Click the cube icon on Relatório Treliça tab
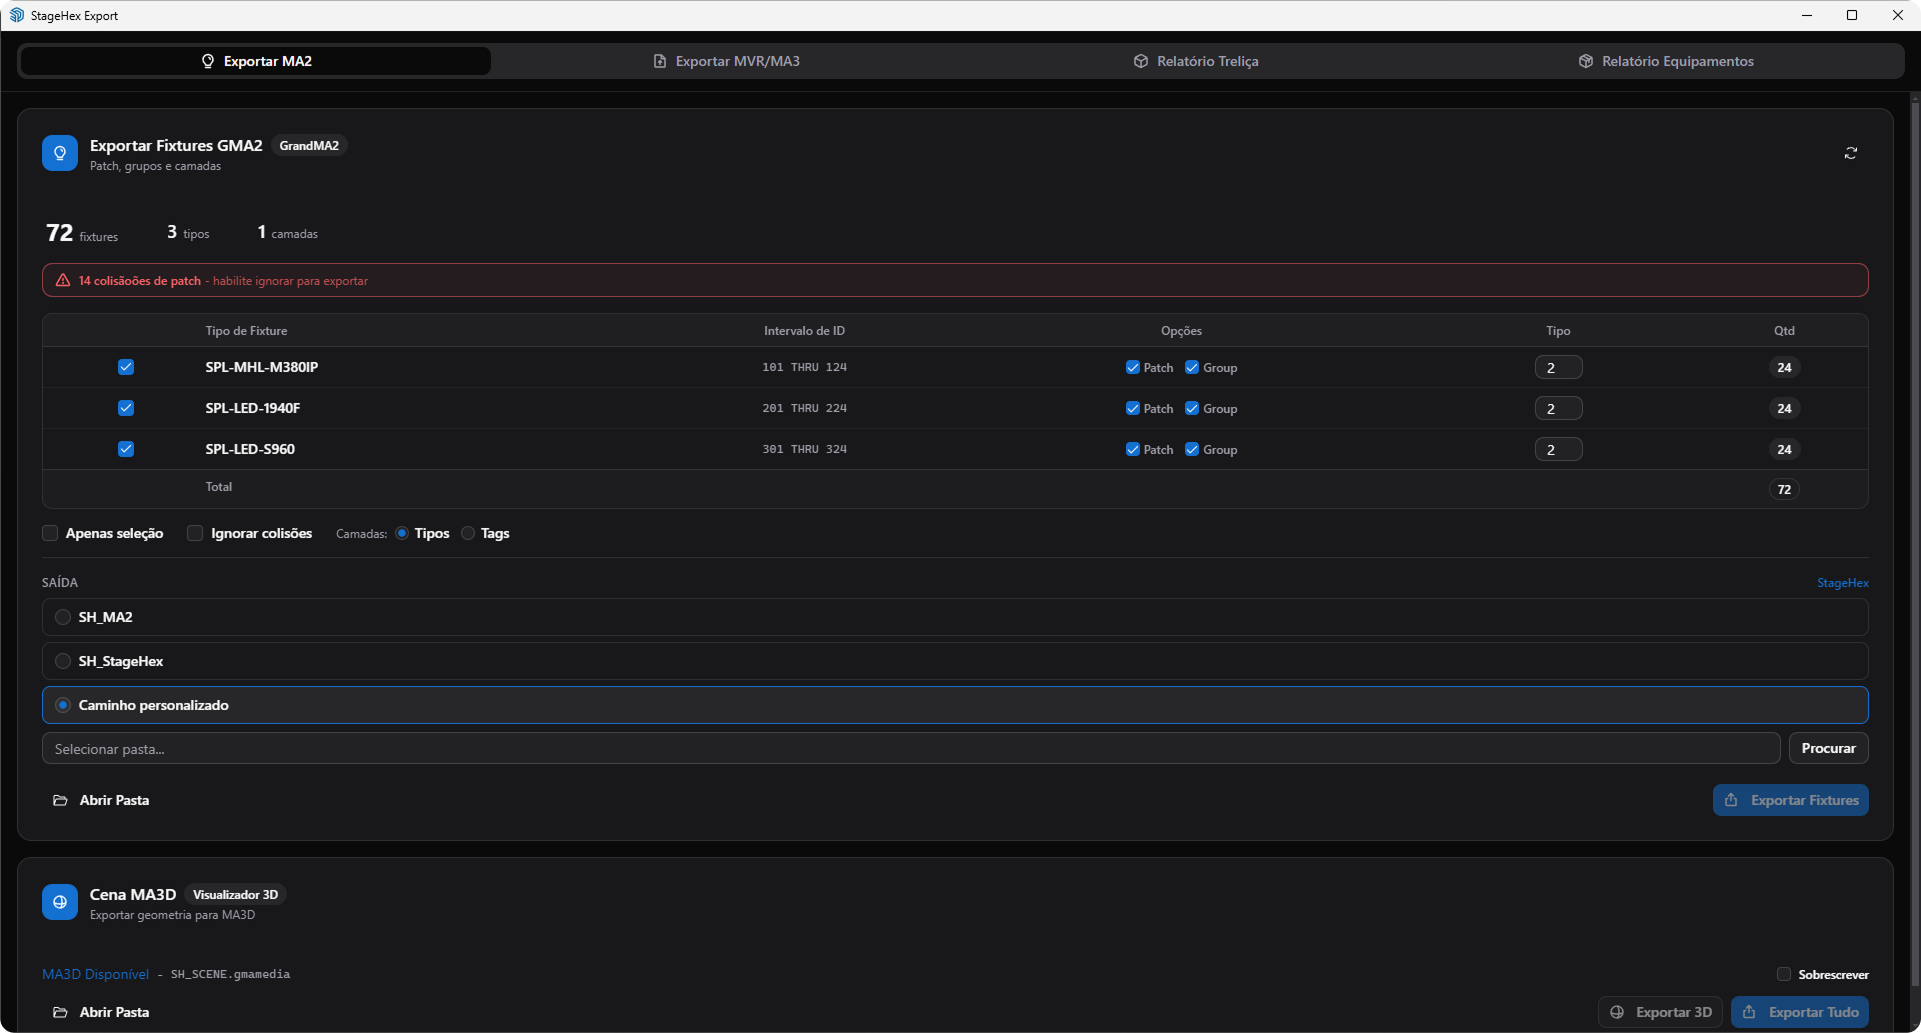This screenshot has height=1033, width=1921. [x=1140, y=61]
